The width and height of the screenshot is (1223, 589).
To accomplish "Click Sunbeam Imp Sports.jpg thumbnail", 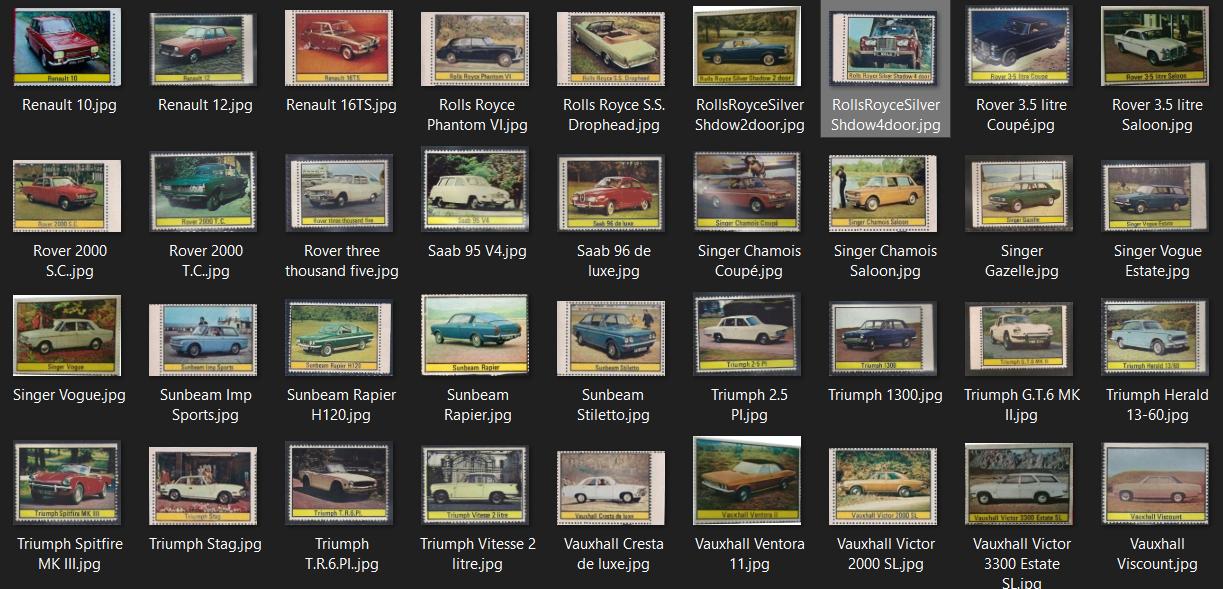I will point(203,340).
